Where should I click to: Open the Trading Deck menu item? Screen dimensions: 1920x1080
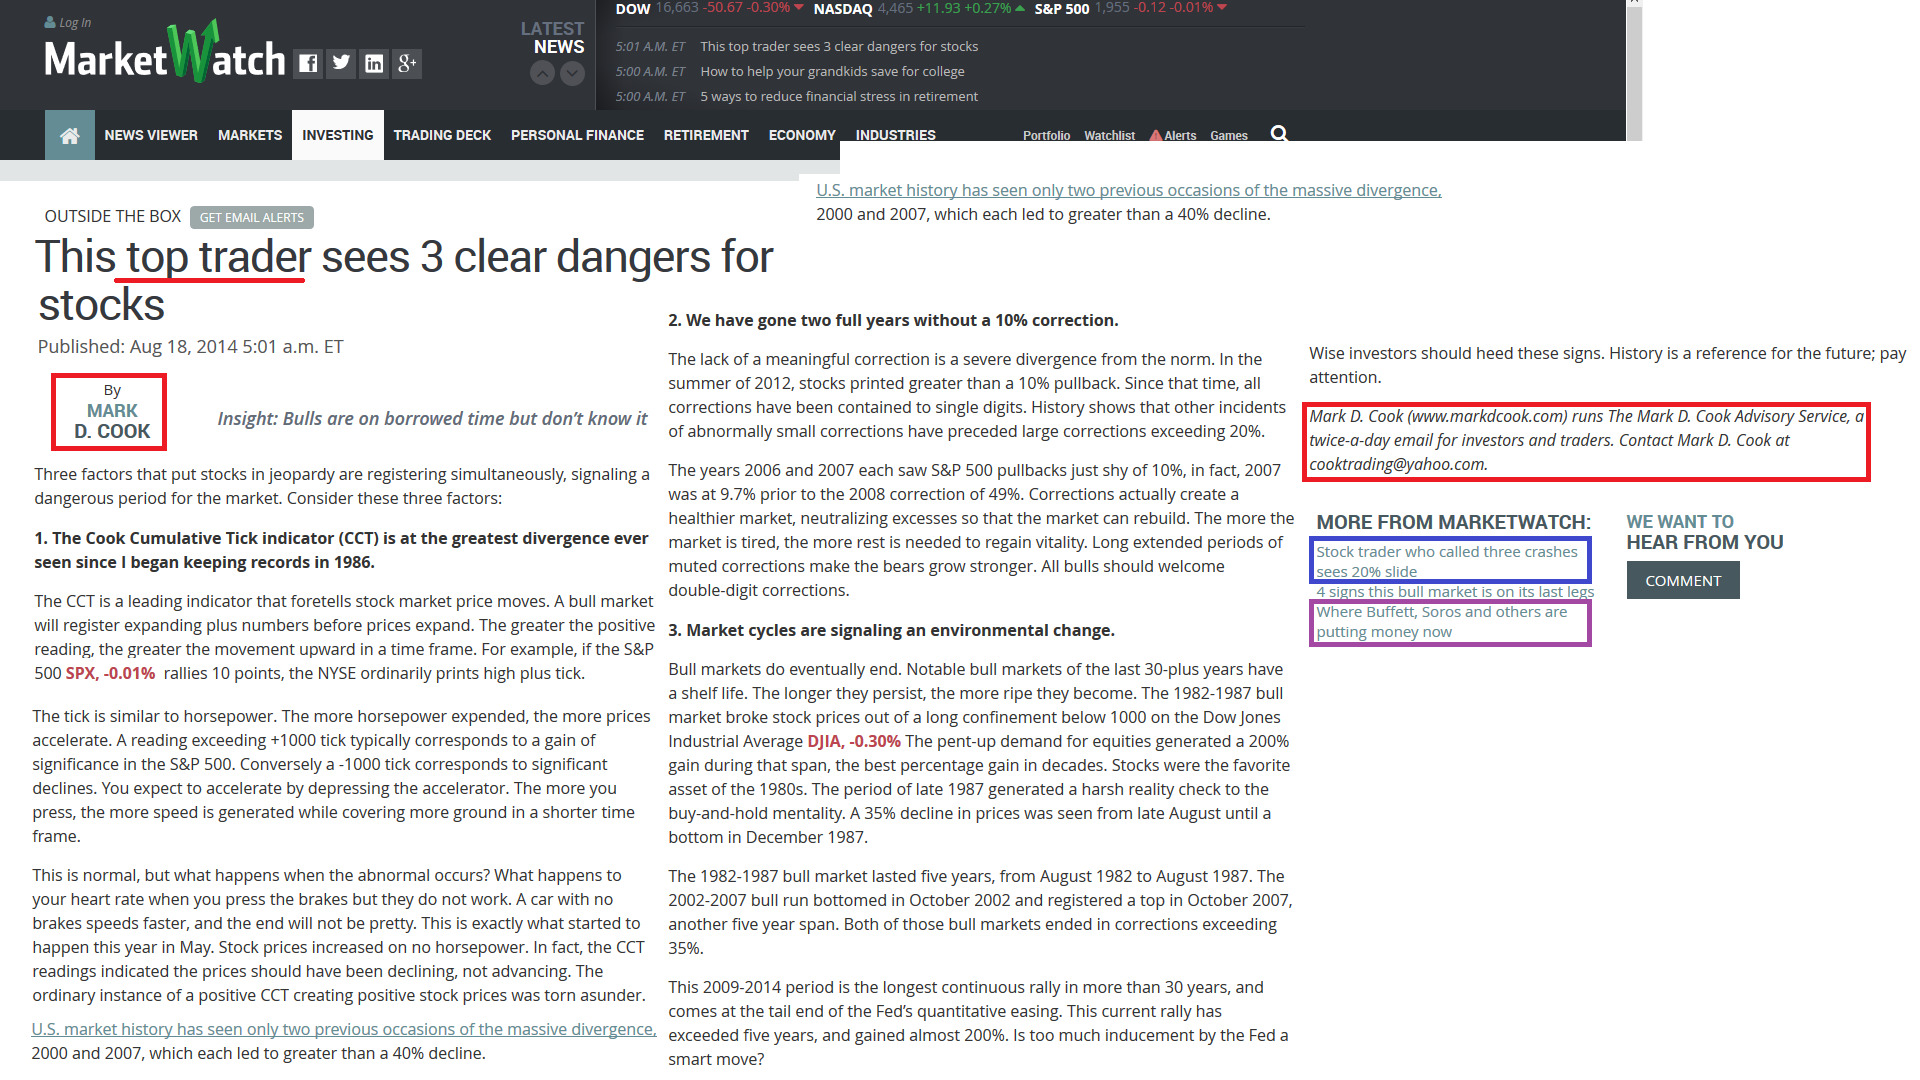(x=442, y=135)
